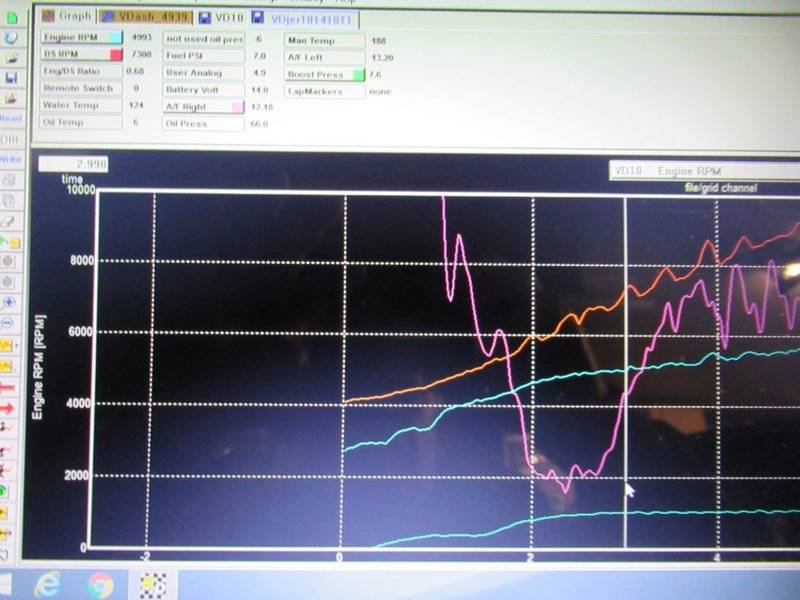Toggle the Water Temp channel

point(81,105)
